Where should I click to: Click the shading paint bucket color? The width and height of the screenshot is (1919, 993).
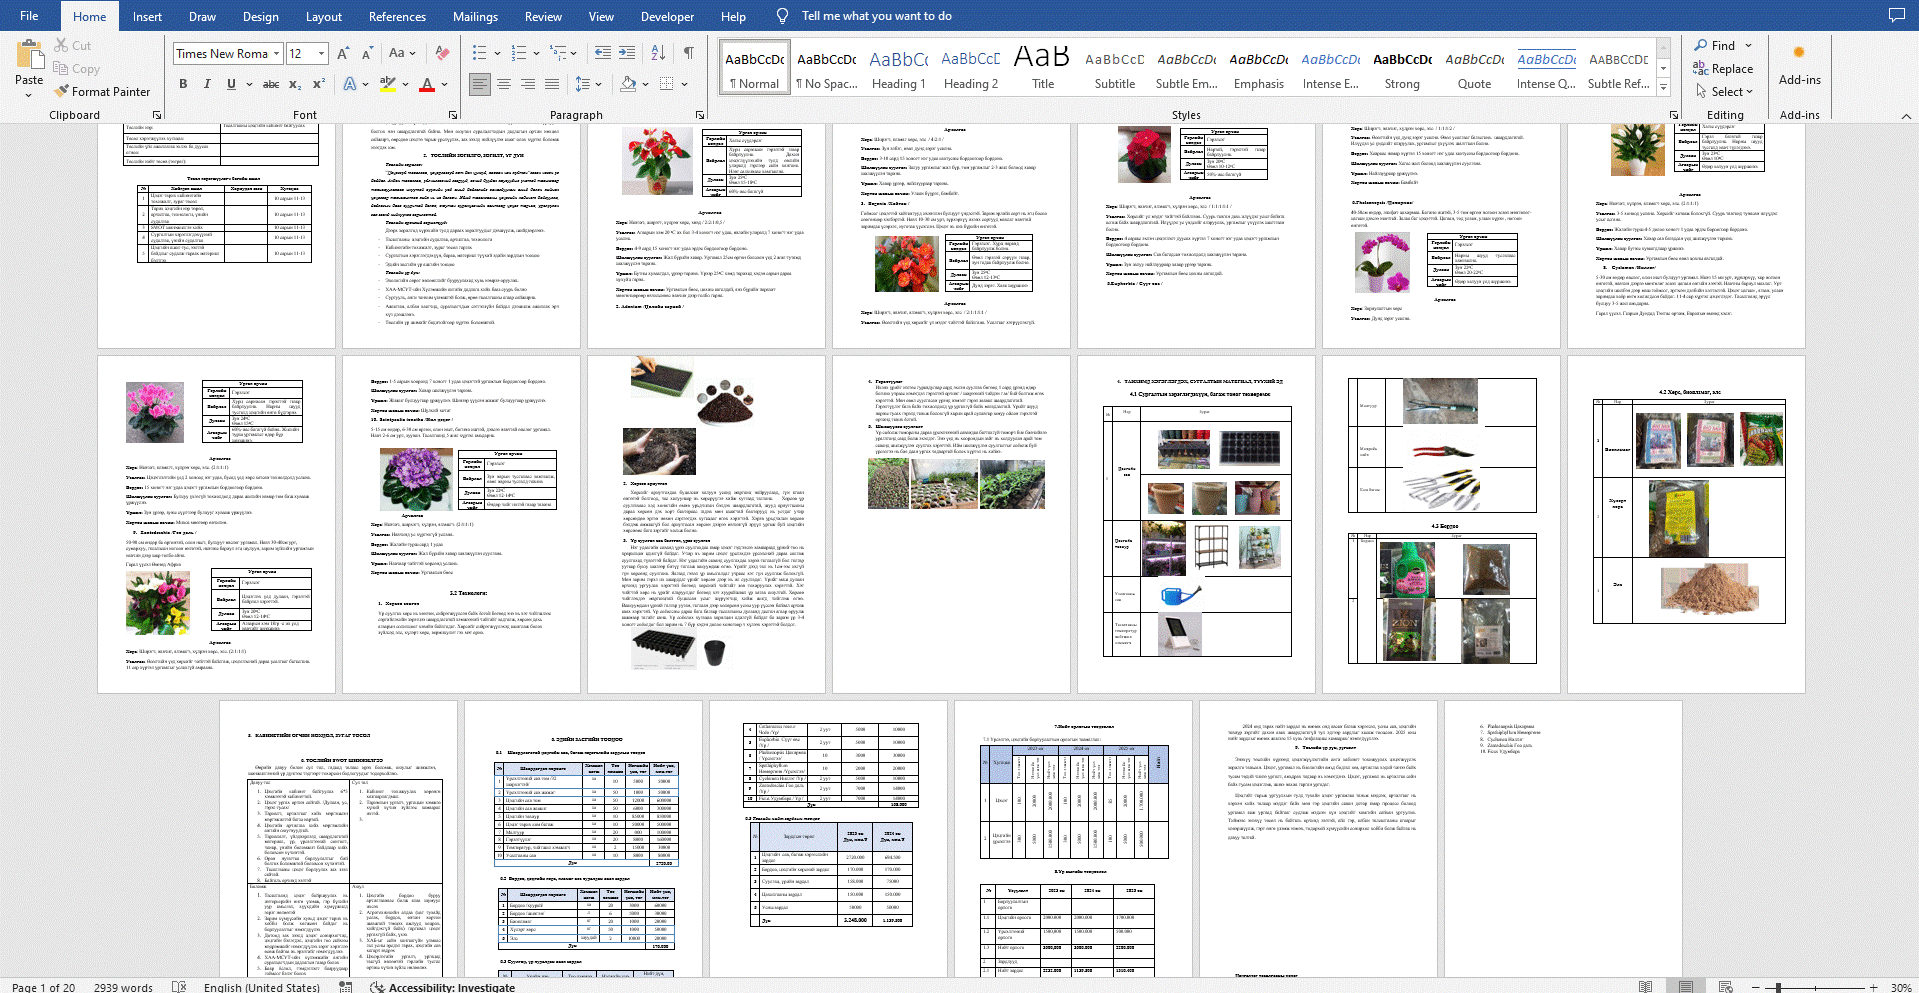point(628,84)
